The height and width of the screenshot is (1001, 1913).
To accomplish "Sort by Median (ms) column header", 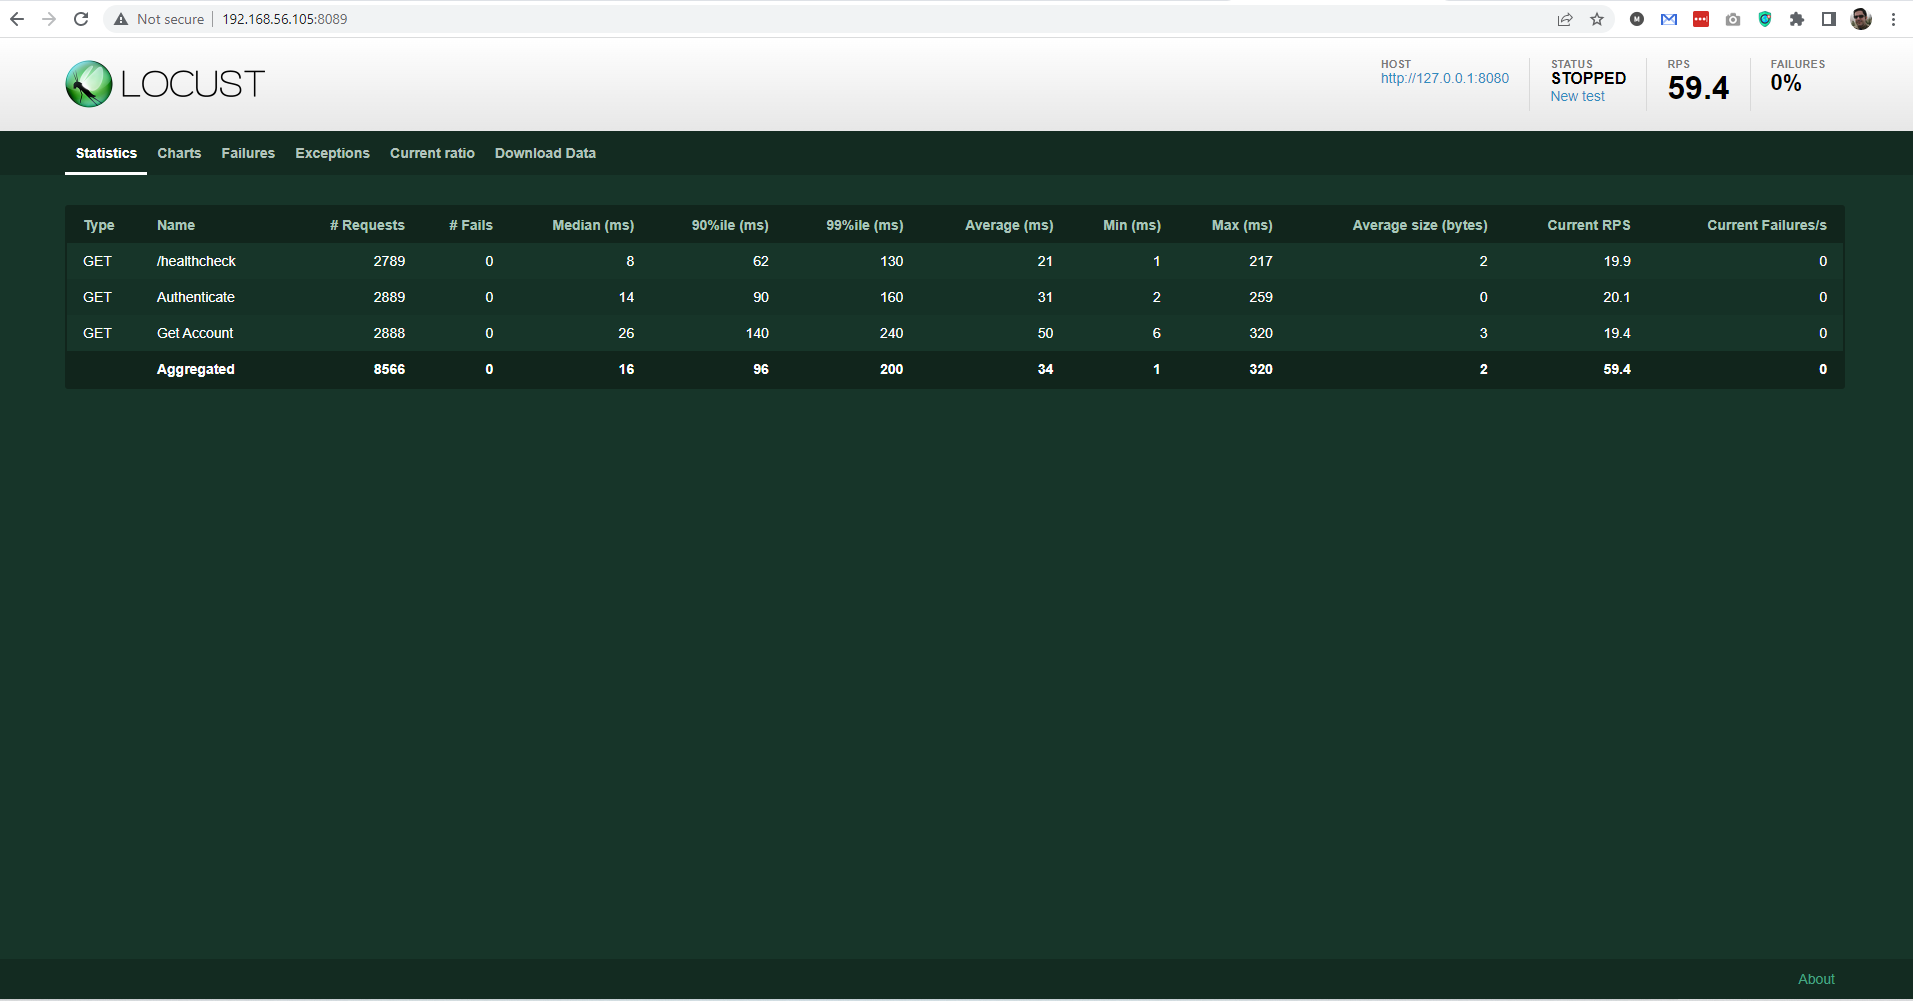I will [593, 225].
